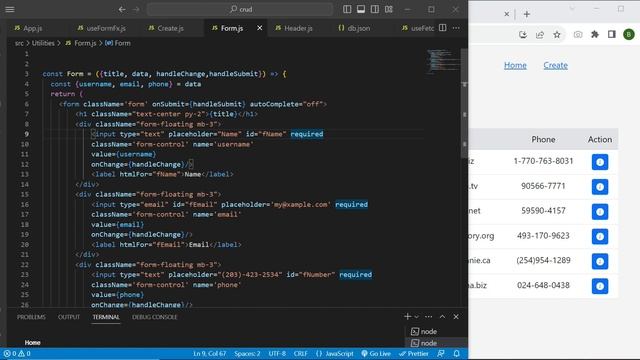Switch to the db.json tab
This screenshot has width=640, height=360.
click(x=354, y=28)
